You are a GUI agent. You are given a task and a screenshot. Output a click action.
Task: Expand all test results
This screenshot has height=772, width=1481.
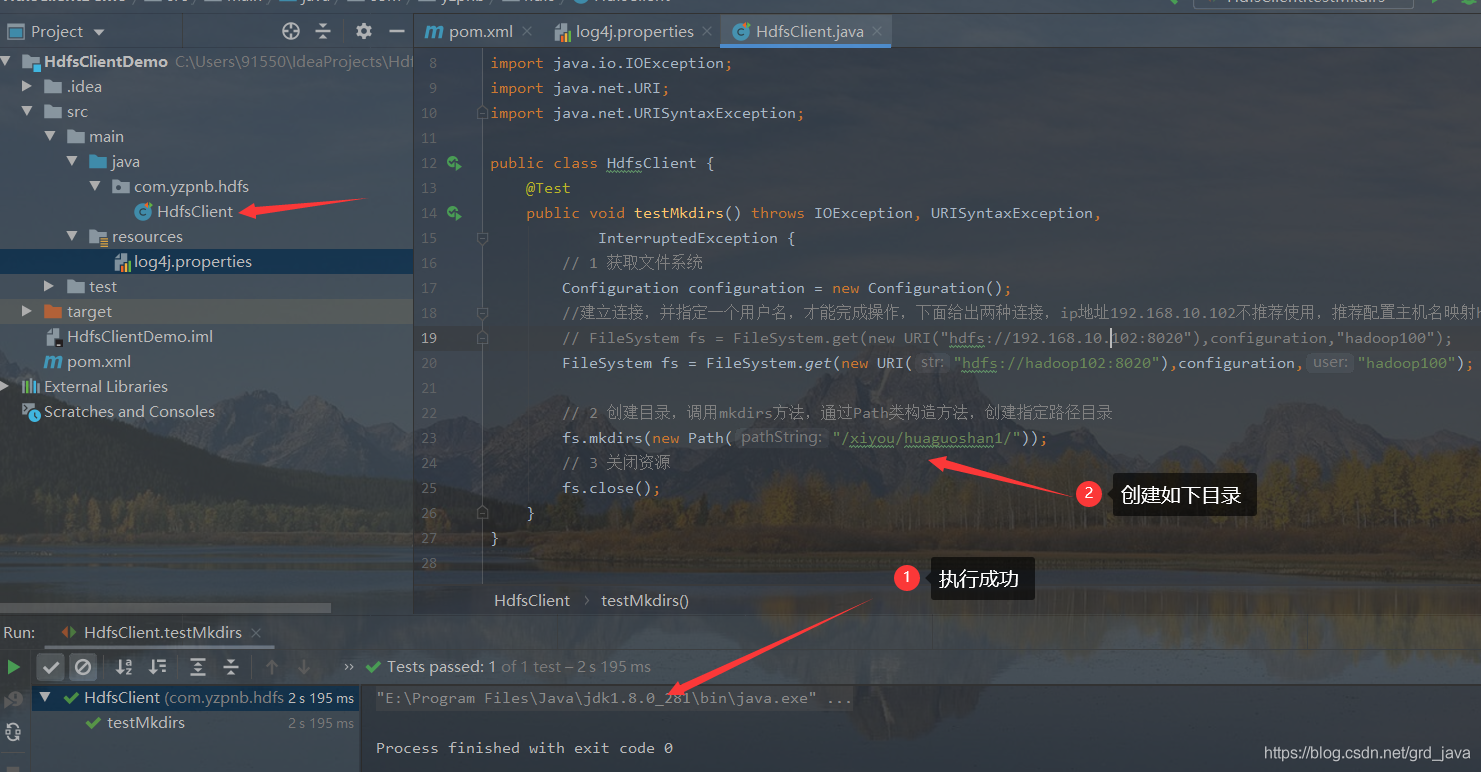point(198,667)
